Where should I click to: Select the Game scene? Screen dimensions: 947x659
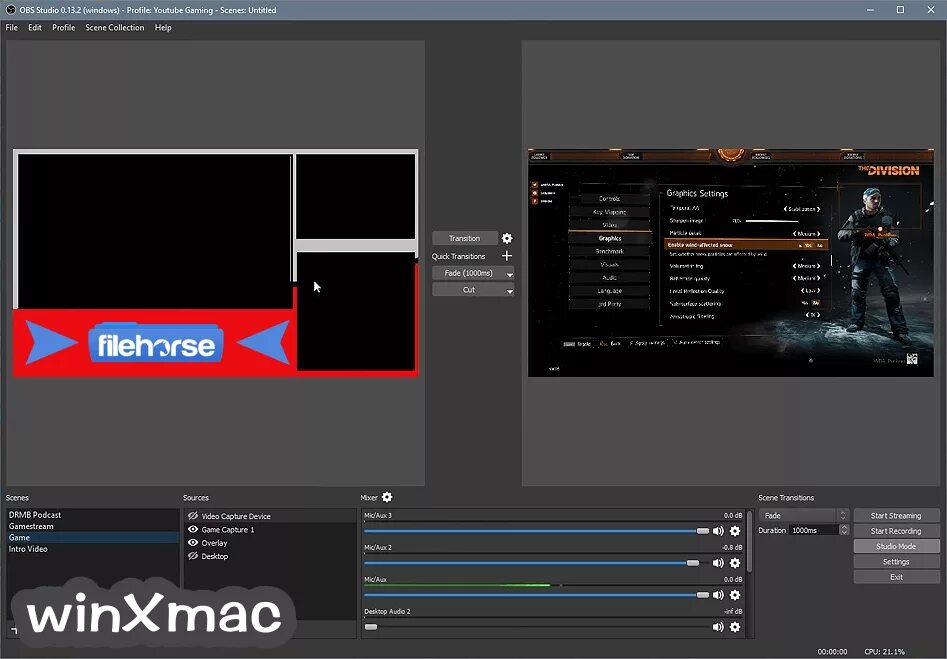(x=93, y=537)
